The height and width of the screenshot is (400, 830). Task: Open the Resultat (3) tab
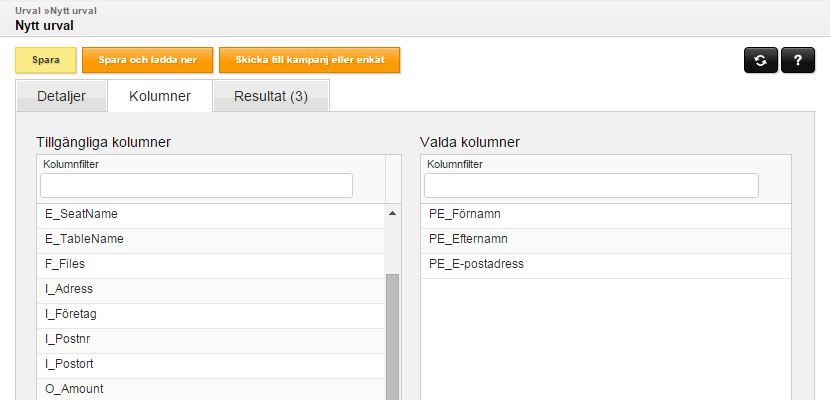click(x=271, y=96)
